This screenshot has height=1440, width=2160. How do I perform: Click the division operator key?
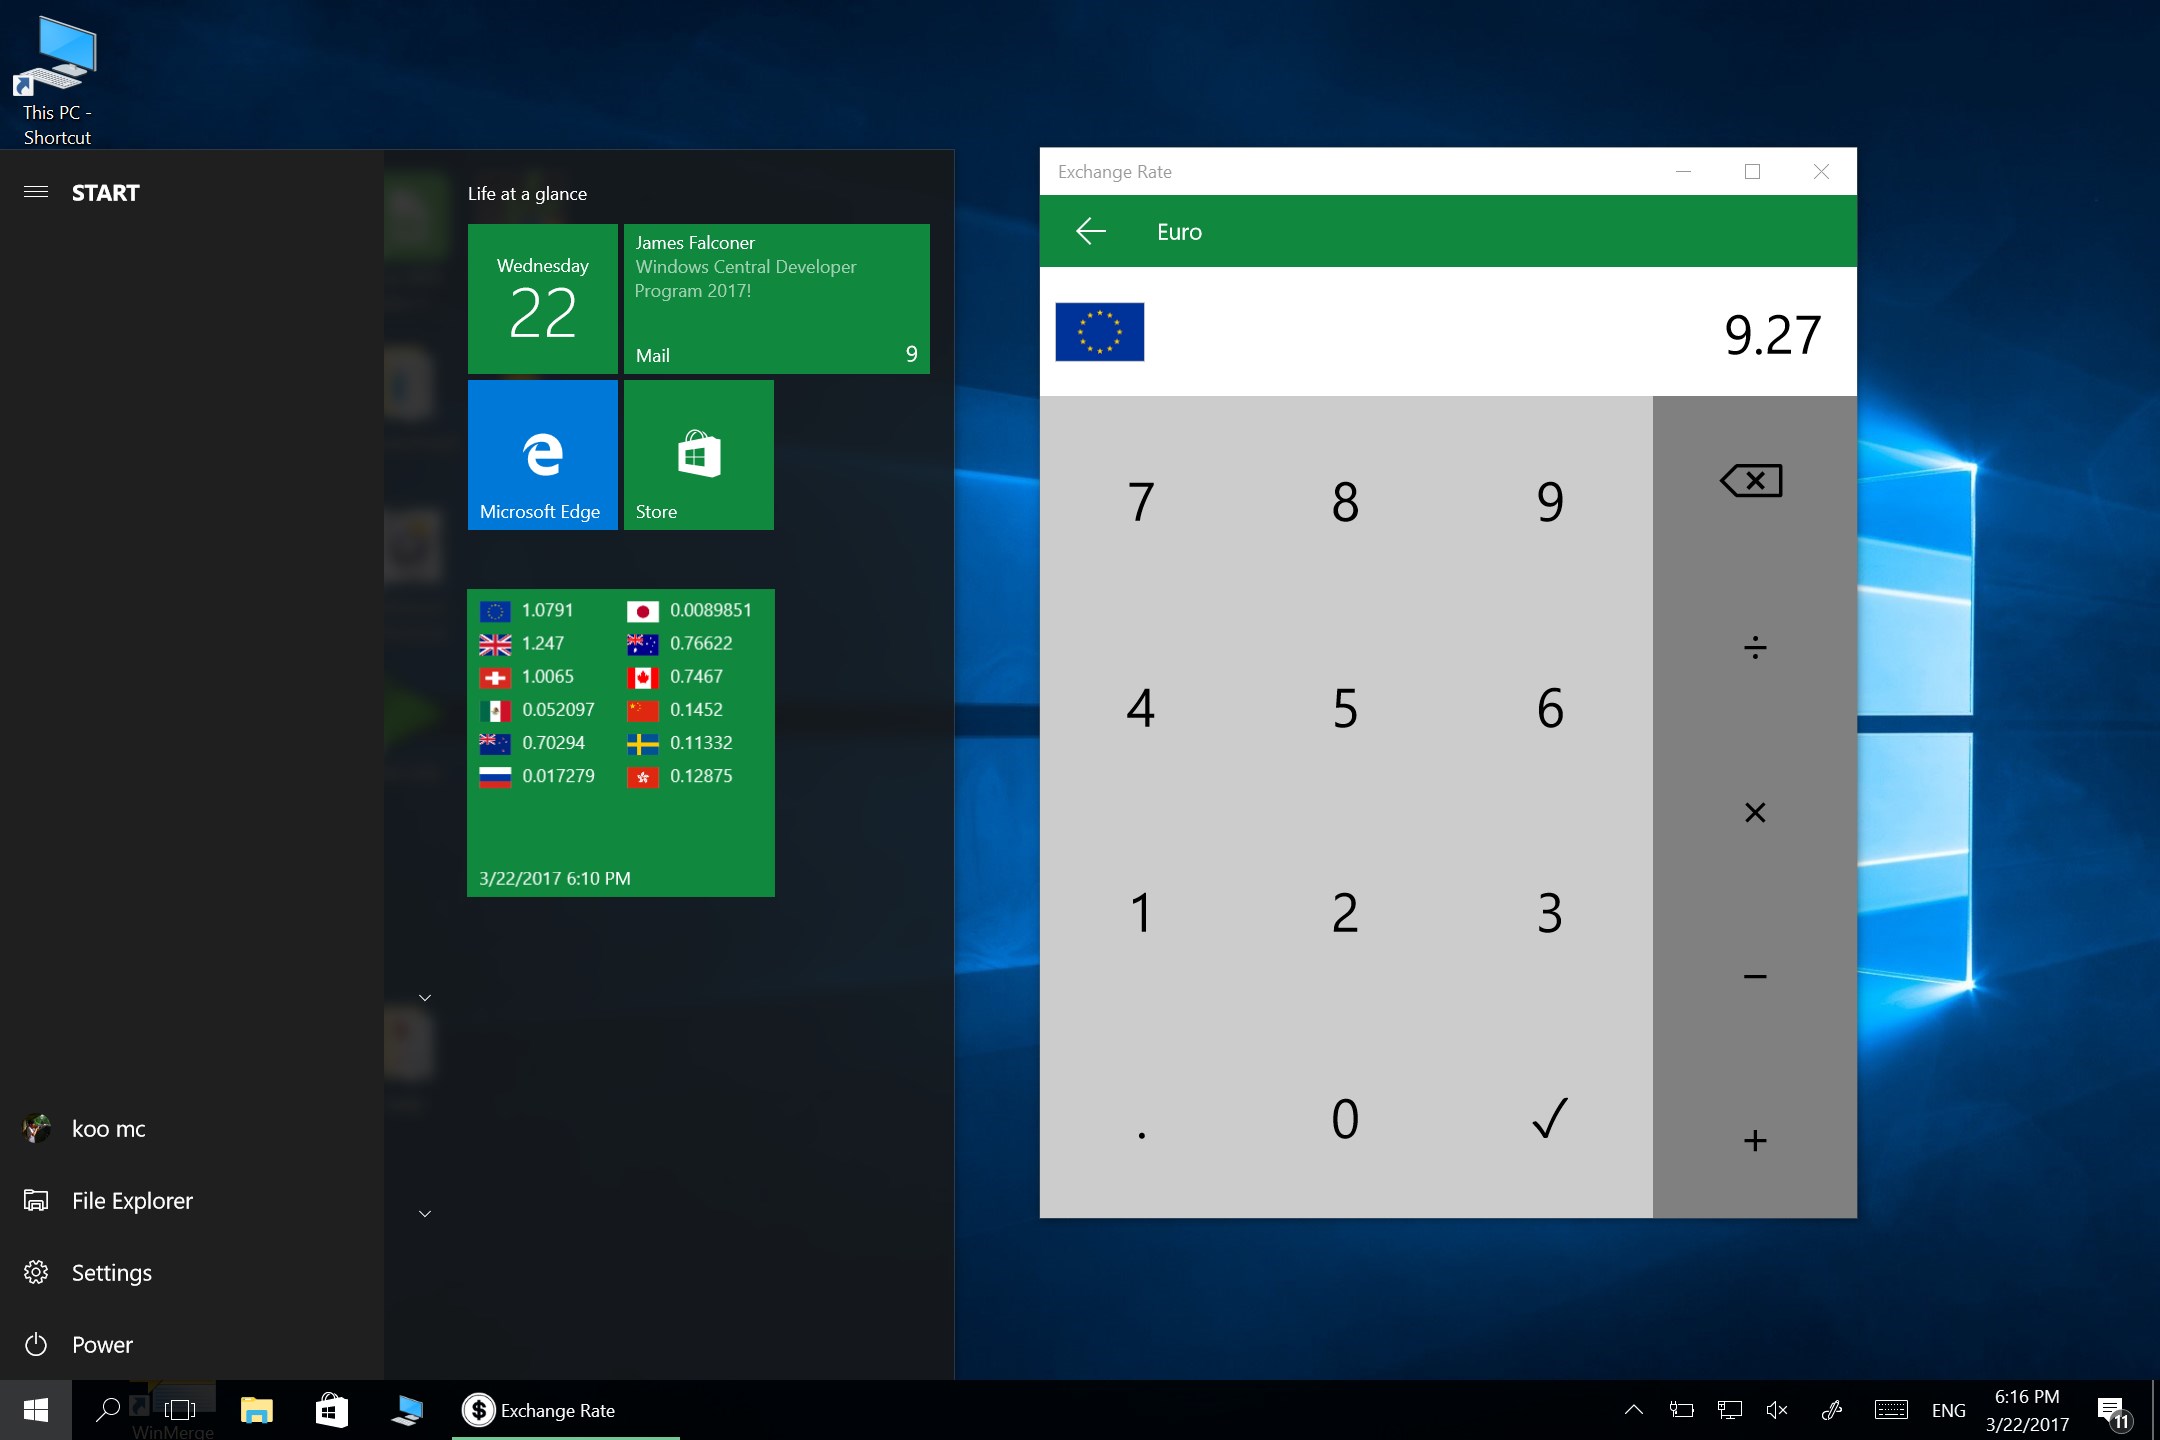click(x=1754, y=648)
